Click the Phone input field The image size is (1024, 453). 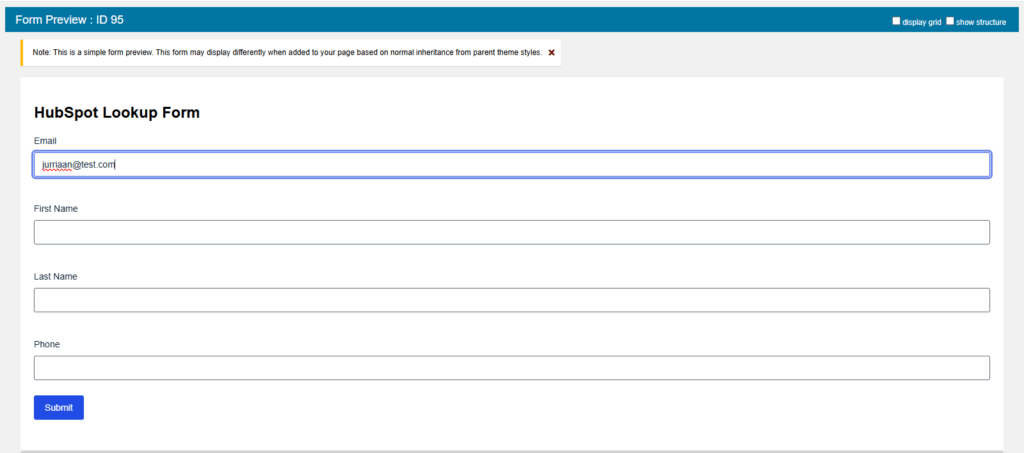click(x=512, y=367)
